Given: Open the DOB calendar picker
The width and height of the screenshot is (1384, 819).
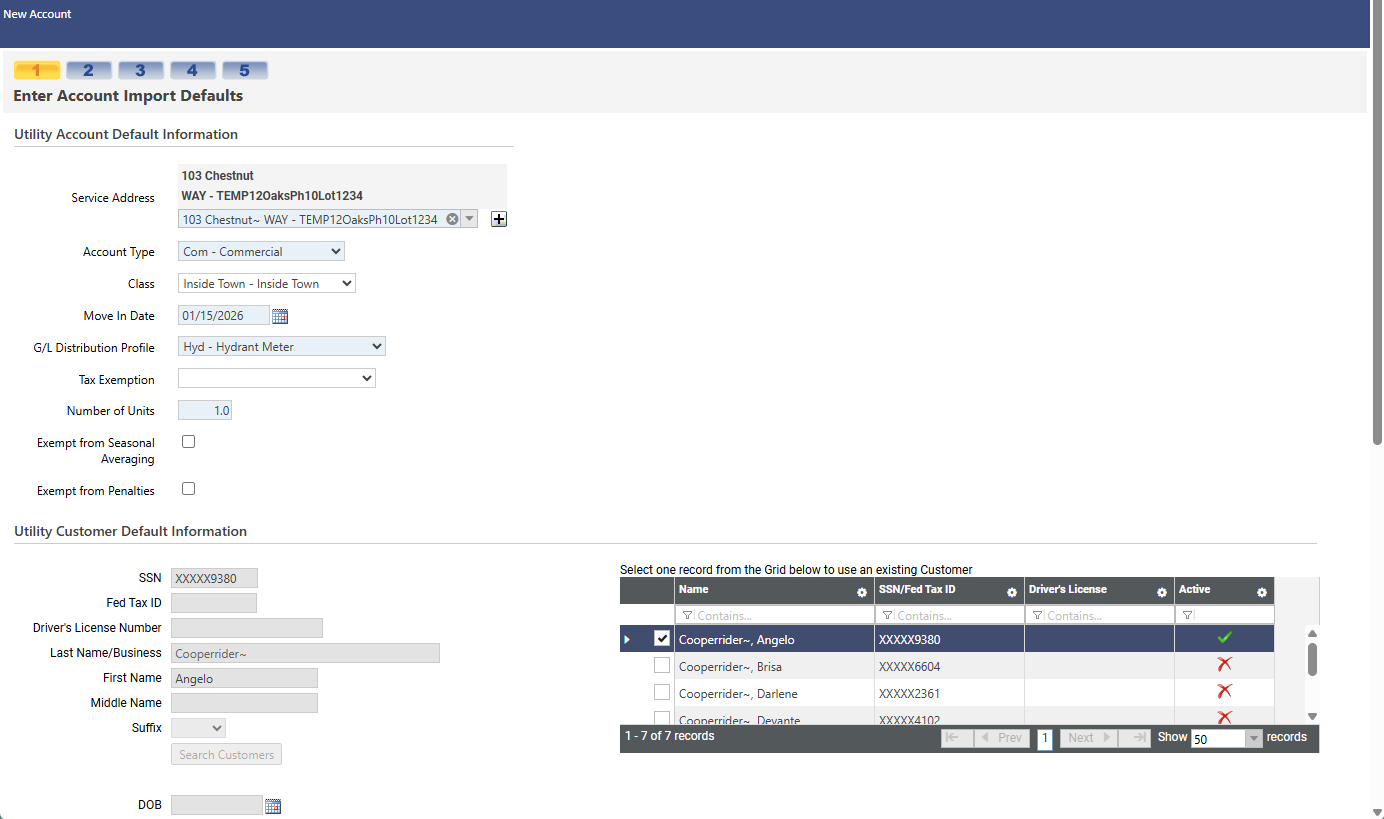Looking at the screenshot, I should tap(273, 806).
